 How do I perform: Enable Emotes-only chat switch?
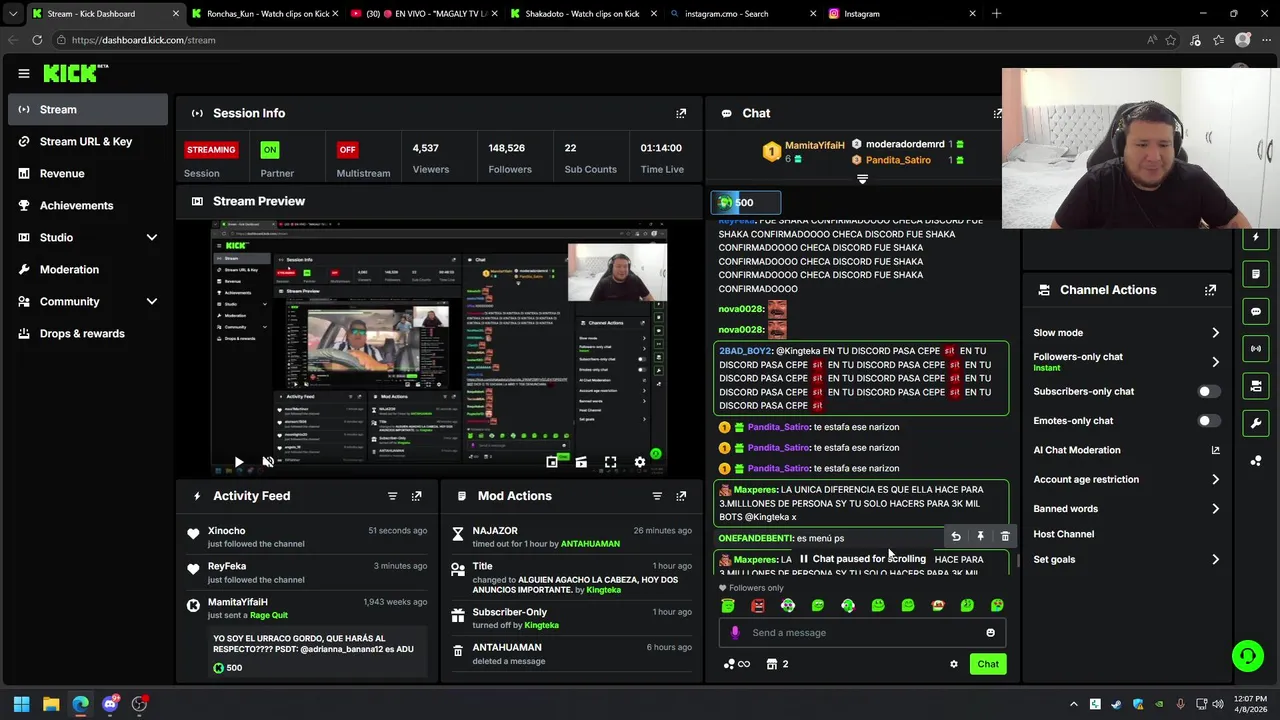point(1208,421)
